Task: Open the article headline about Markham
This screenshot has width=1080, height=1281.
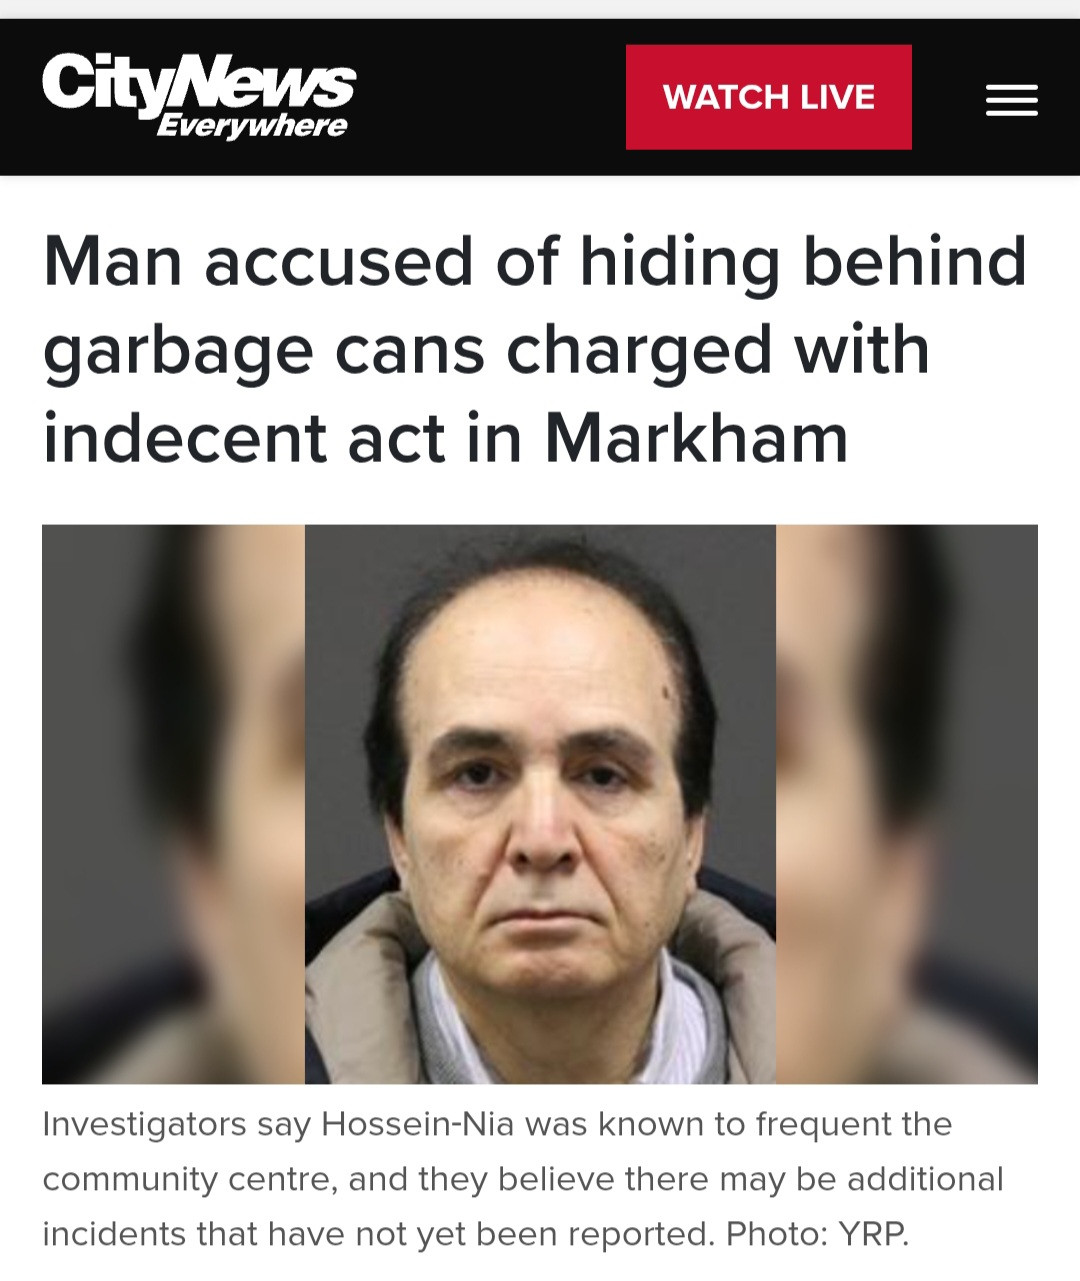Action: point(535,349)
